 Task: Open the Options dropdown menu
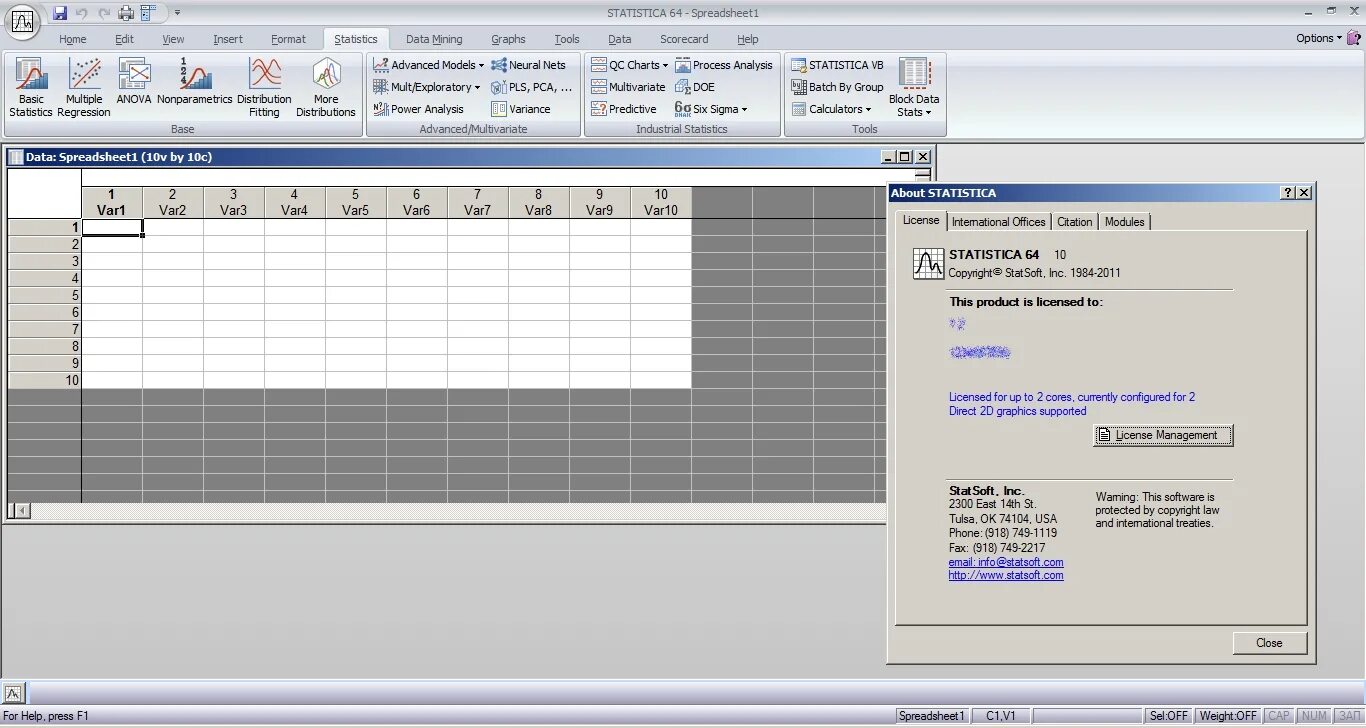tap(1319, 38)
